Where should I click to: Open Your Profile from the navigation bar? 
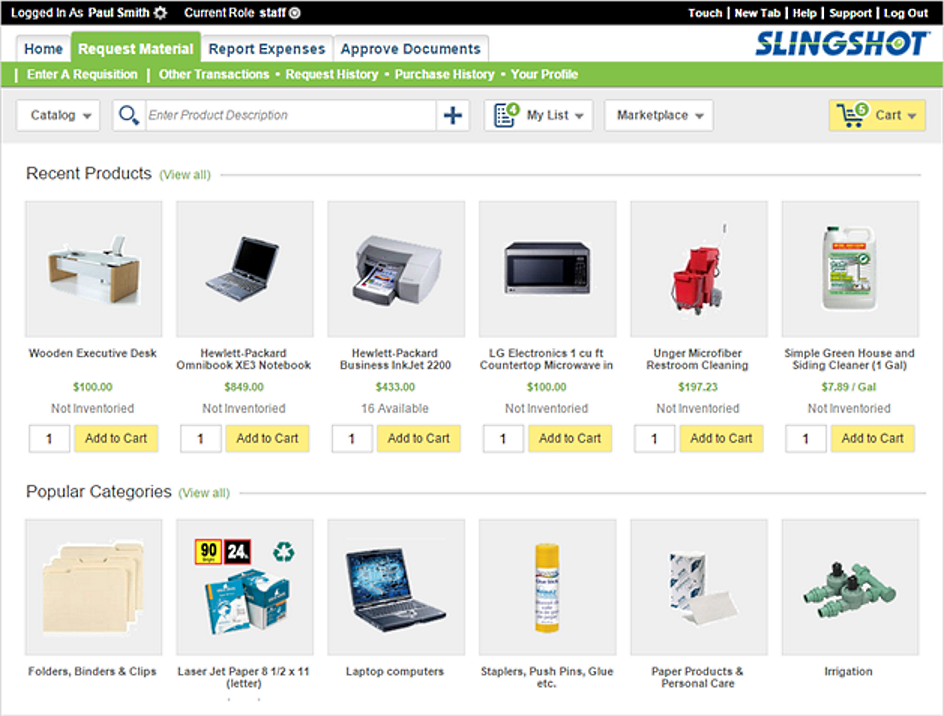[x=543, y=74]
